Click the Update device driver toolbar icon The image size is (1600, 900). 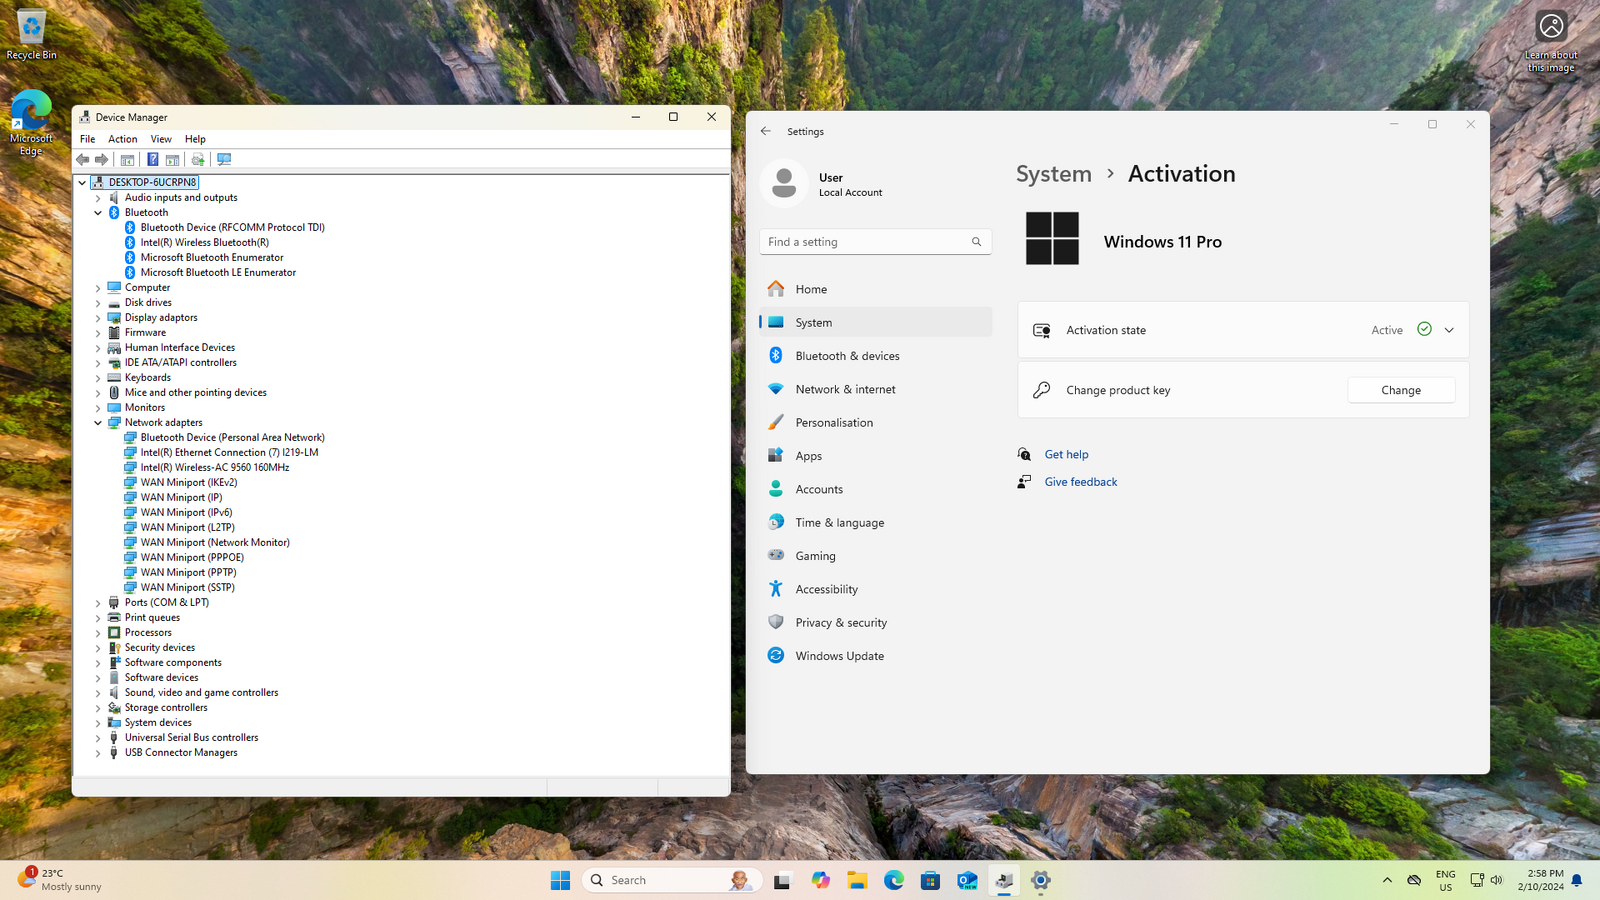tap(198, 160)
